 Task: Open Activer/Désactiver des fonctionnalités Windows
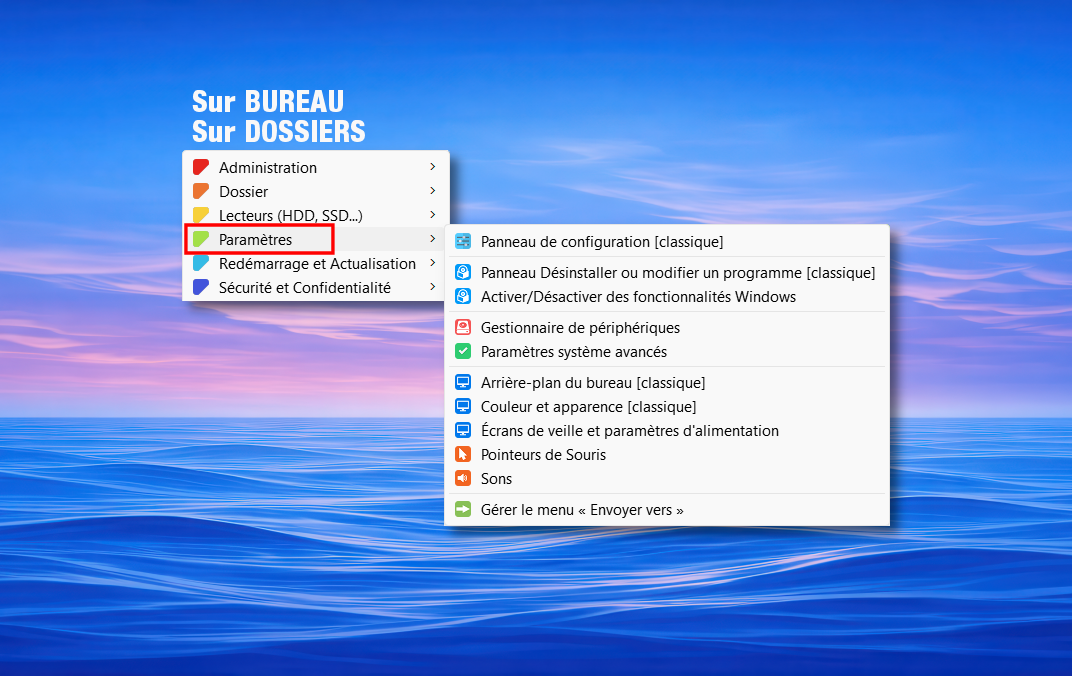(638, 297)
